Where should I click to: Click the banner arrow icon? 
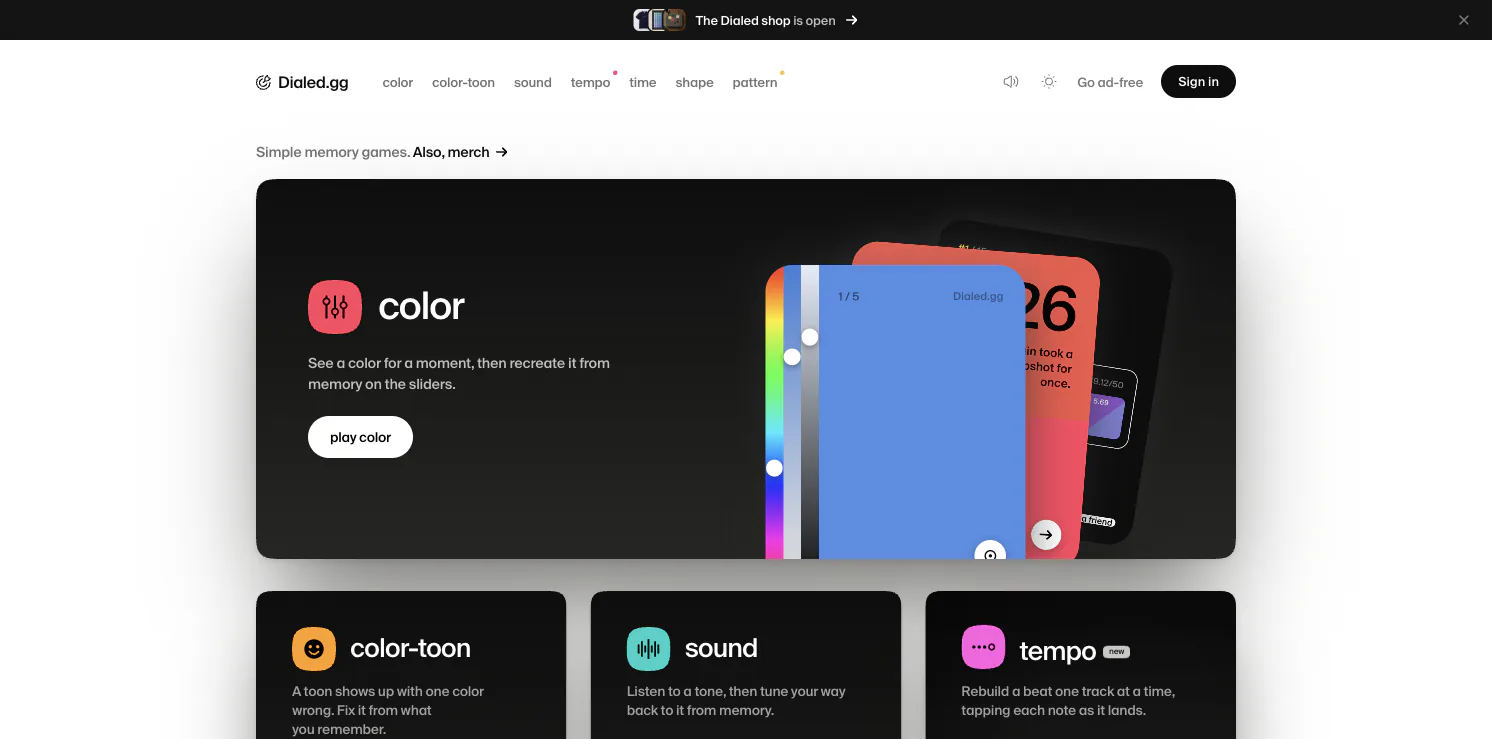coord(852,20)
